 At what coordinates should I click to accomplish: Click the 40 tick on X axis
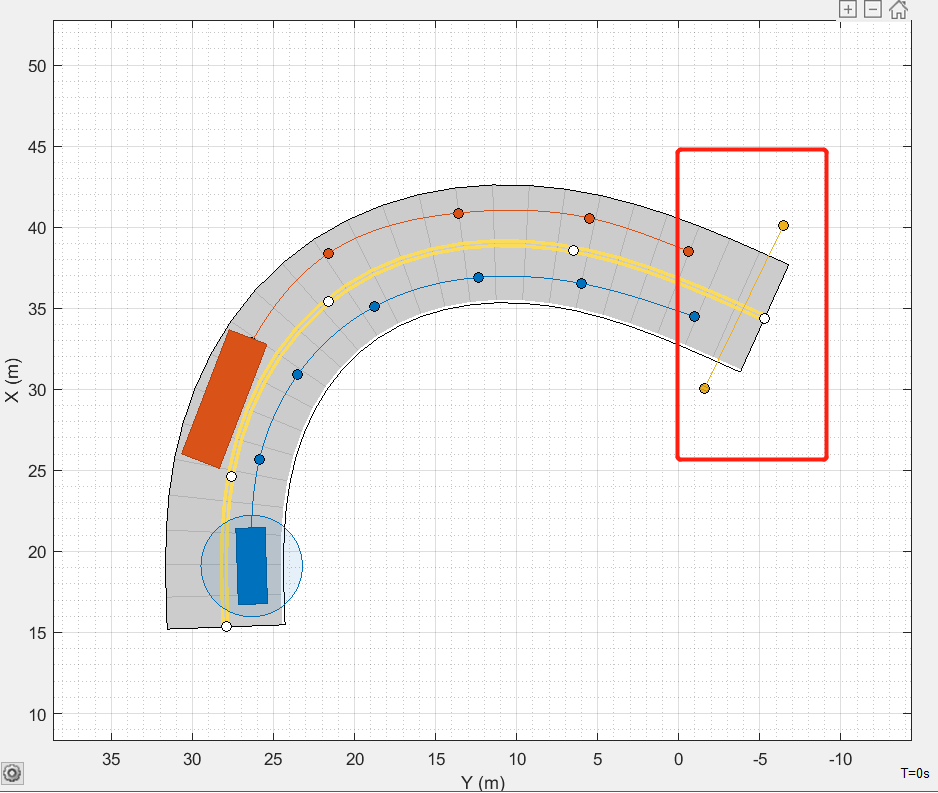[37, 228]
